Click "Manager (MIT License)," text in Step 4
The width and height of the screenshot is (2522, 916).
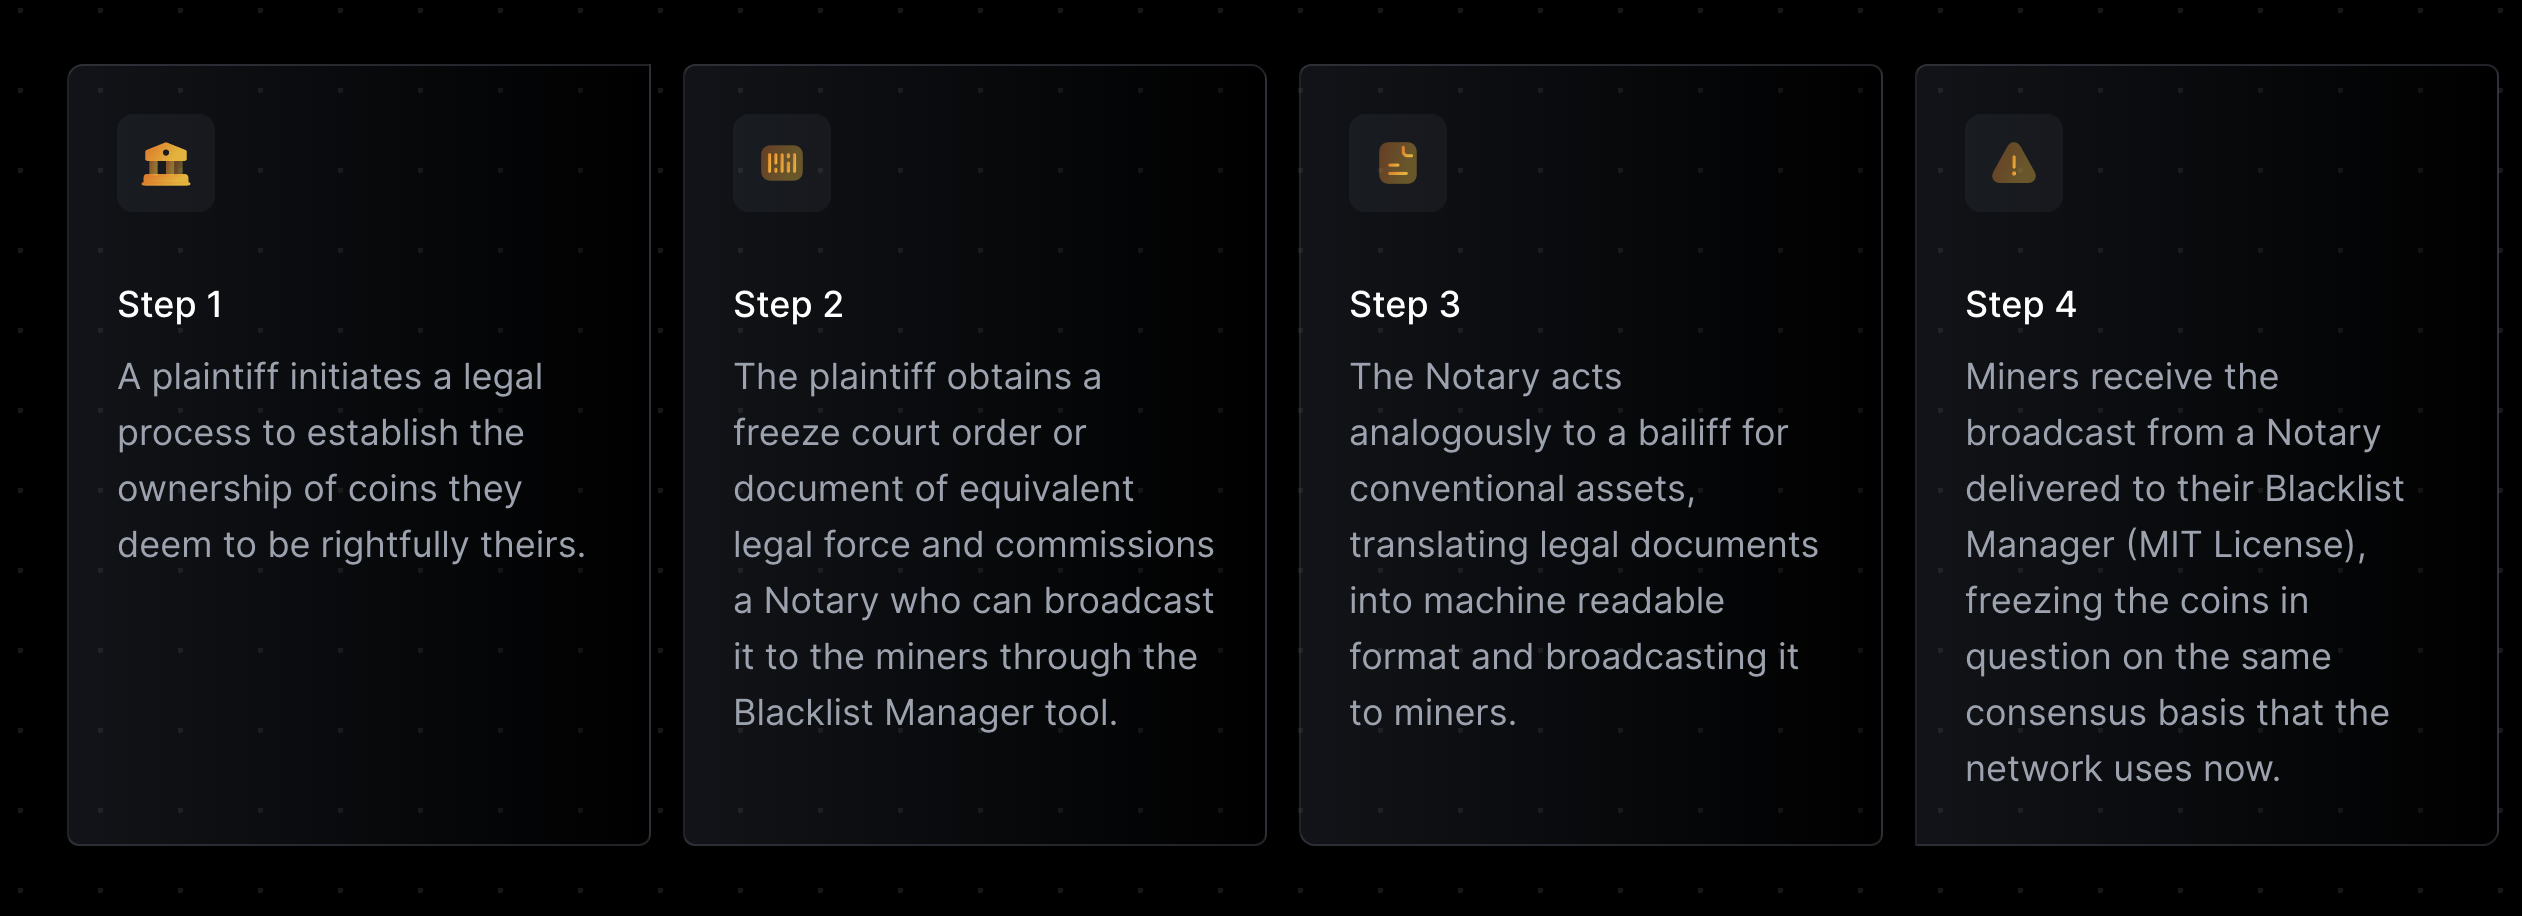coord(2165,545)
